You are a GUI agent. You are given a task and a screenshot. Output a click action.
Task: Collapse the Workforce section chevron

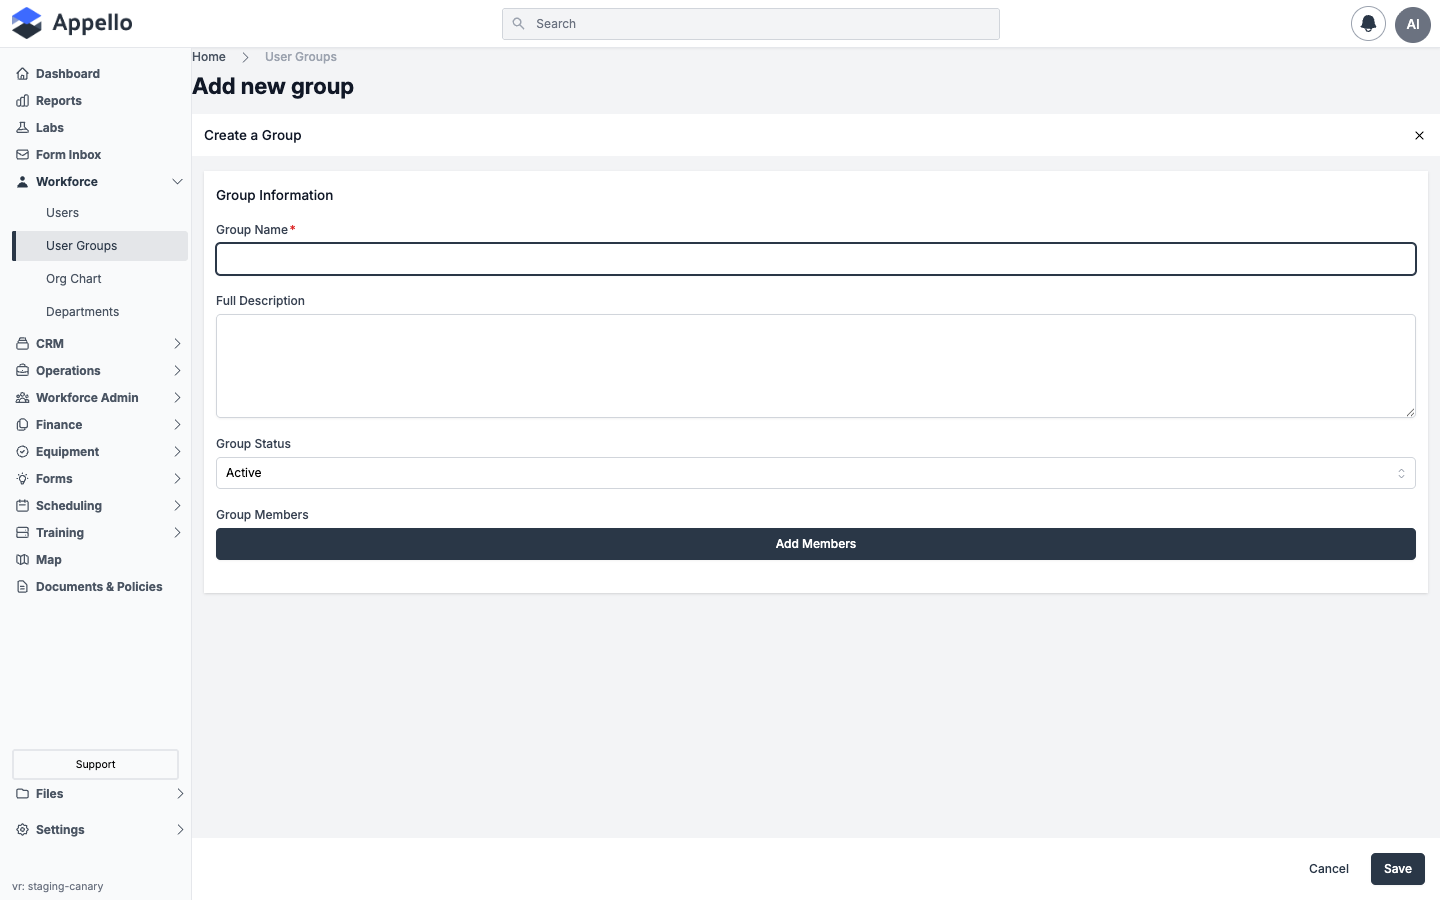tap(177, 182)
